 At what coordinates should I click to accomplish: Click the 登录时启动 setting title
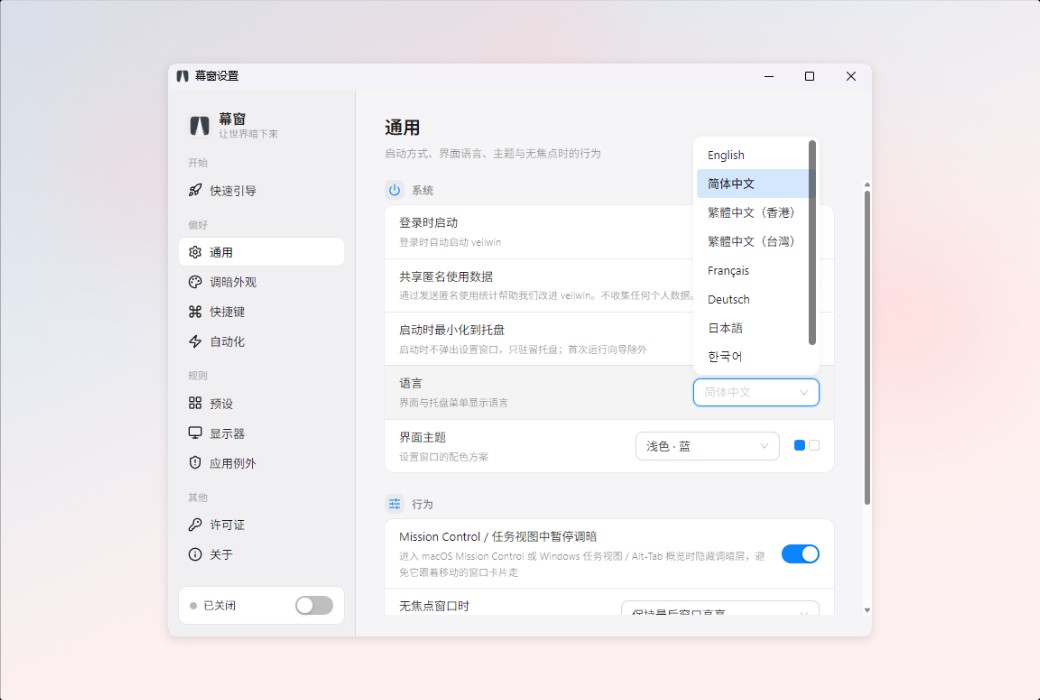click(428, 223)
